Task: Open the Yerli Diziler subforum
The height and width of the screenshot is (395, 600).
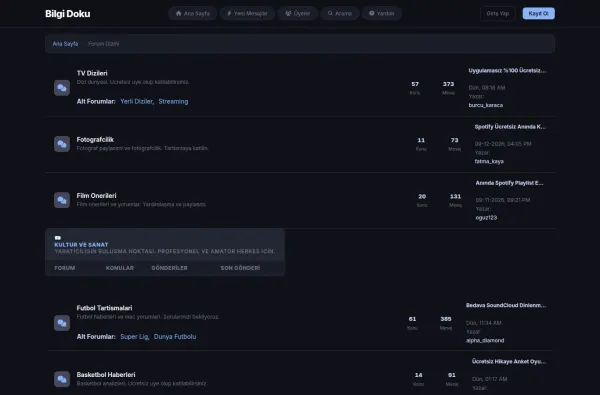Action: 137,101
